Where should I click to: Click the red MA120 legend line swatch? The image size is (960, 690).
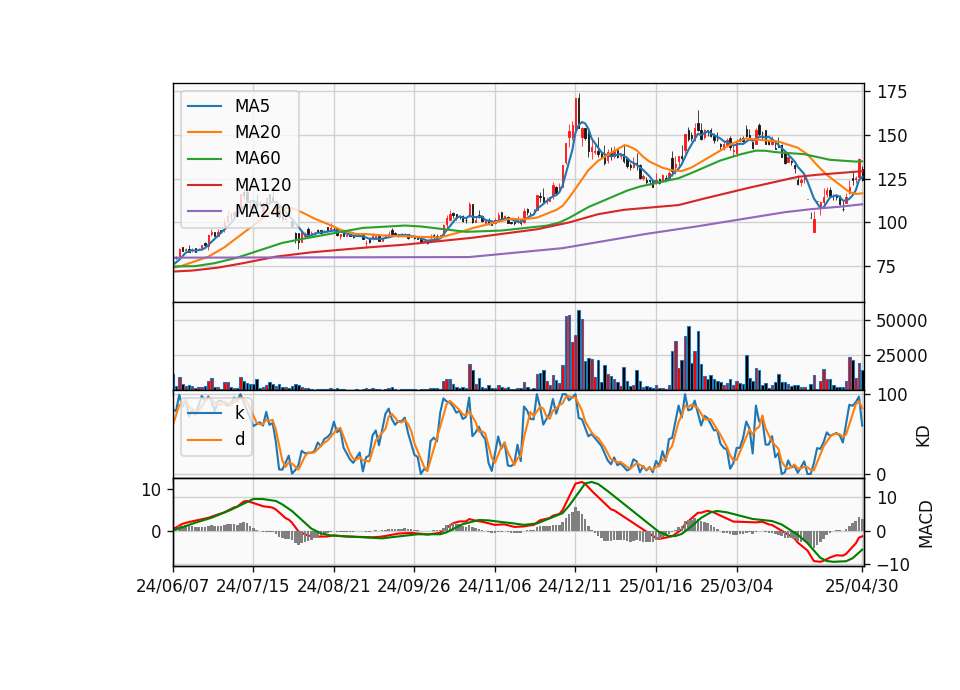204,186
